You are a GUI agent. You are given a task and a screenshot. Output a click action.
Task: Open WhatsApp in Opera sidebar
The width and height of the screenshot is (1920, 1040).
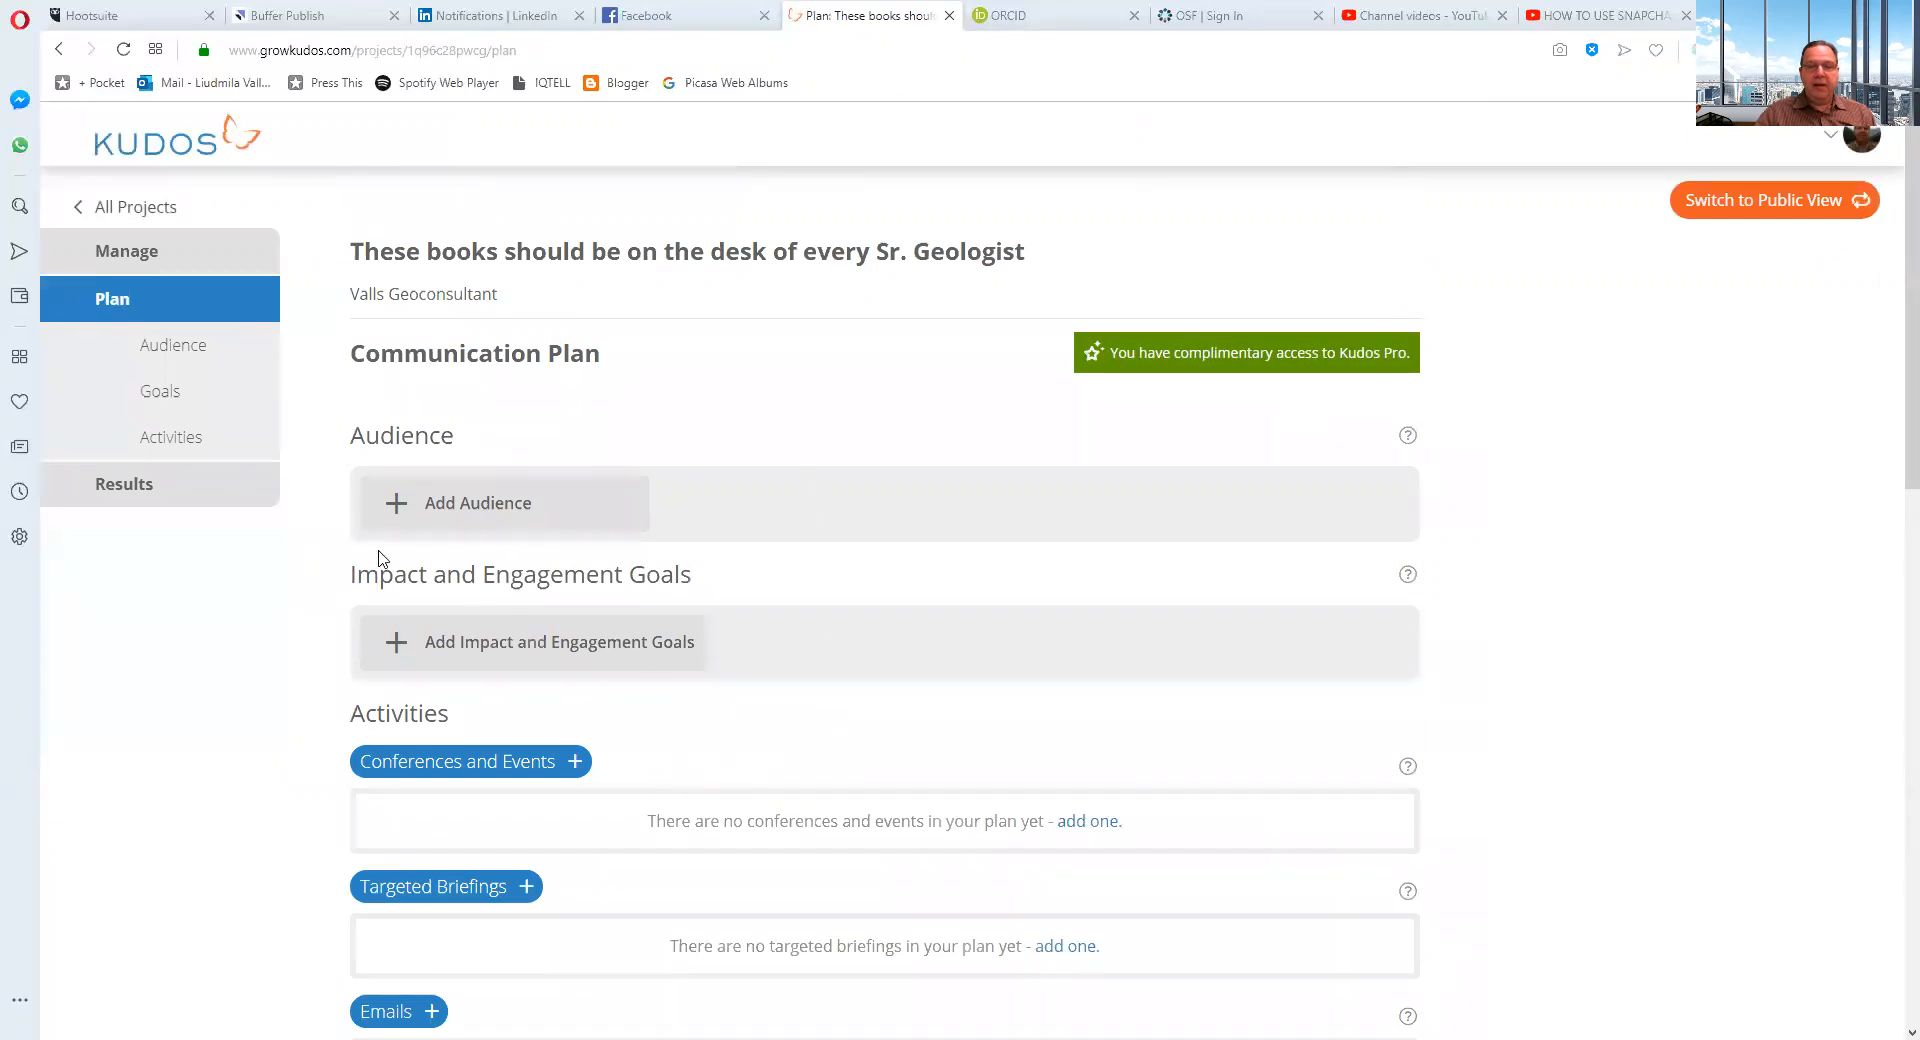click(19, 146)
